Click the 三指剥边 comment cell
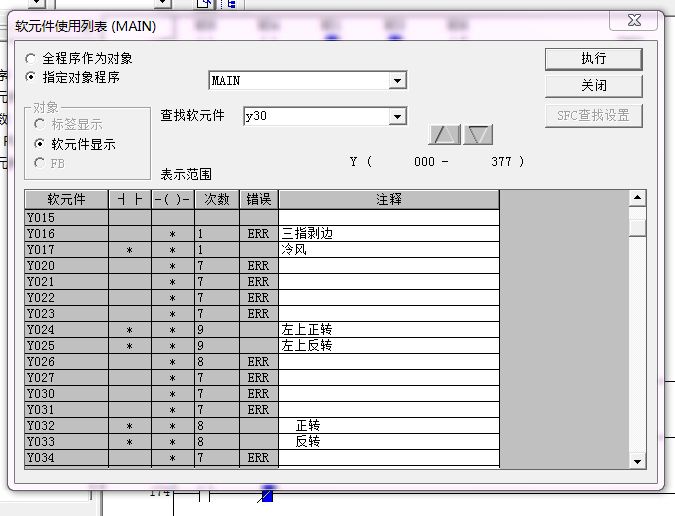Viewport: 675px width, 516px height. click(x=388, y=234)
